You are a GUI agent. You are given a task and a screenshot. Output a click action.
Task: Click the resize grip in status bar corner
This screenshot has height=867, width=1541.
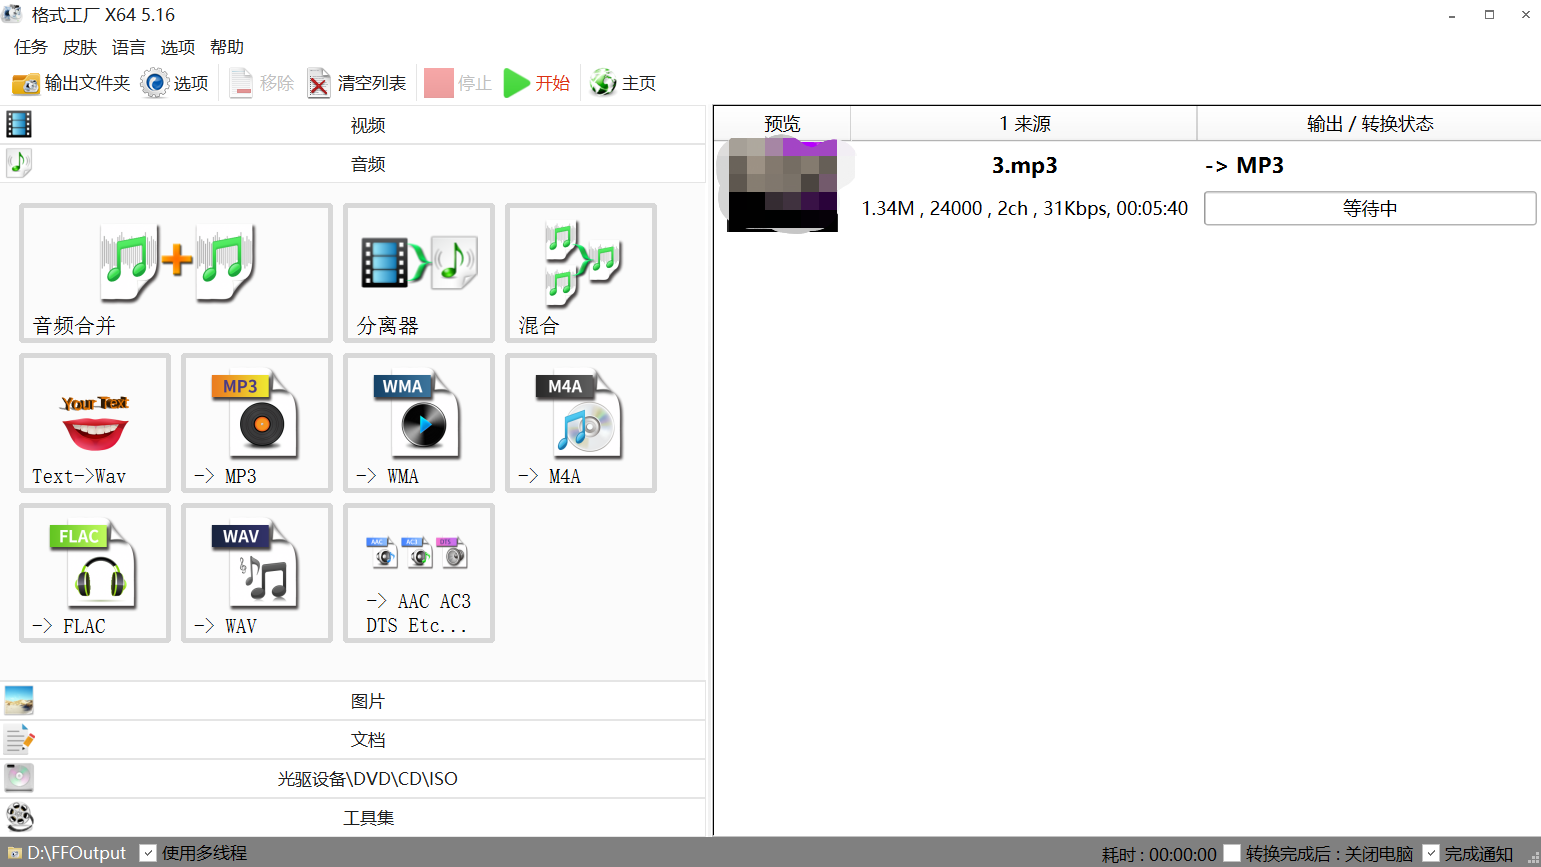pos(1533,859)
